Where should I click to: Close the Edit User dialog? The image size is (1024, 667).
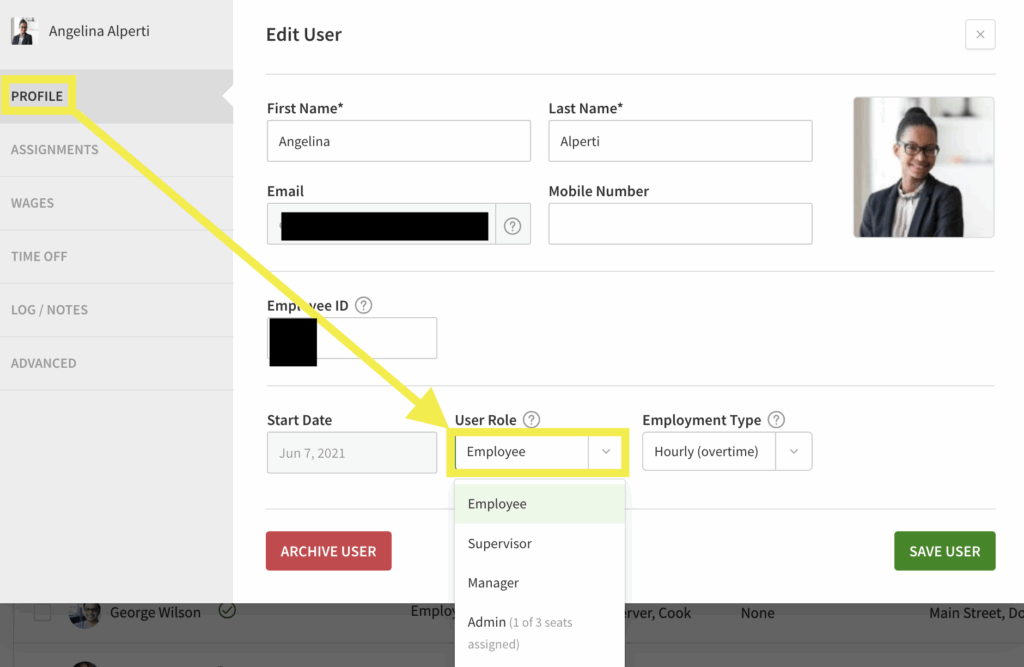979,35
